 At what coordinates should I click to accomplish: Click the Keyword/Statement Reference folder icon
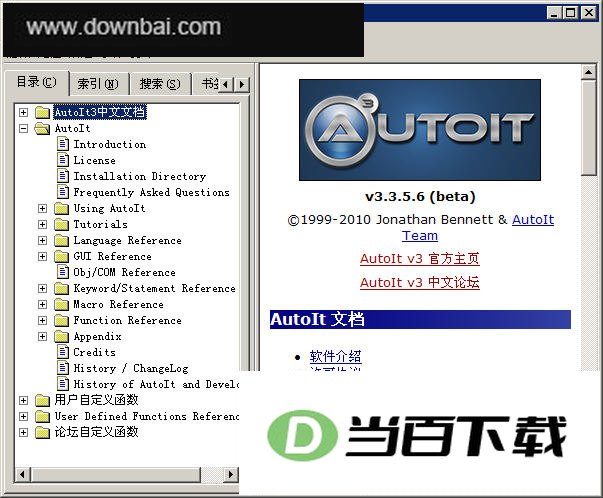62,288
